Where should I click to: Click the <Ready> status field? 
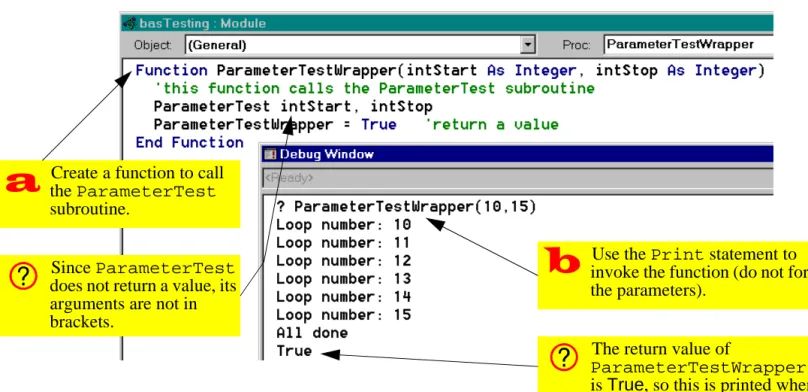click(x=517, y=178)
